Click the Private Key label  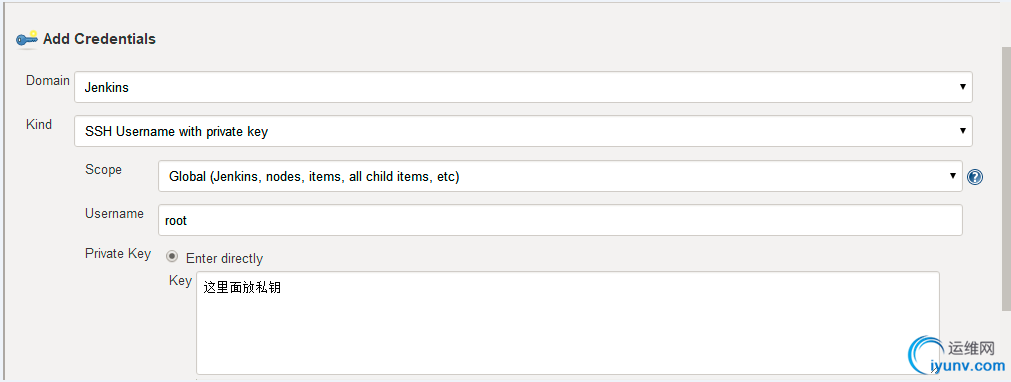click(x=118, y=254)
